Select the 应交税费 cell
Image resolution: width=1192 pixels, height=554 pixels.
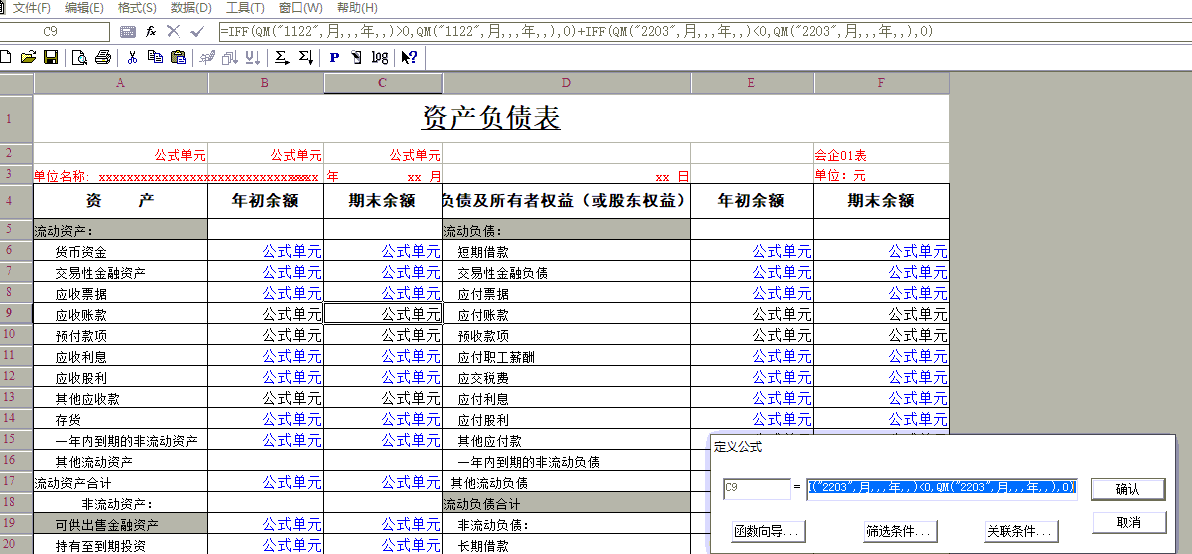(x=566, y=378)
